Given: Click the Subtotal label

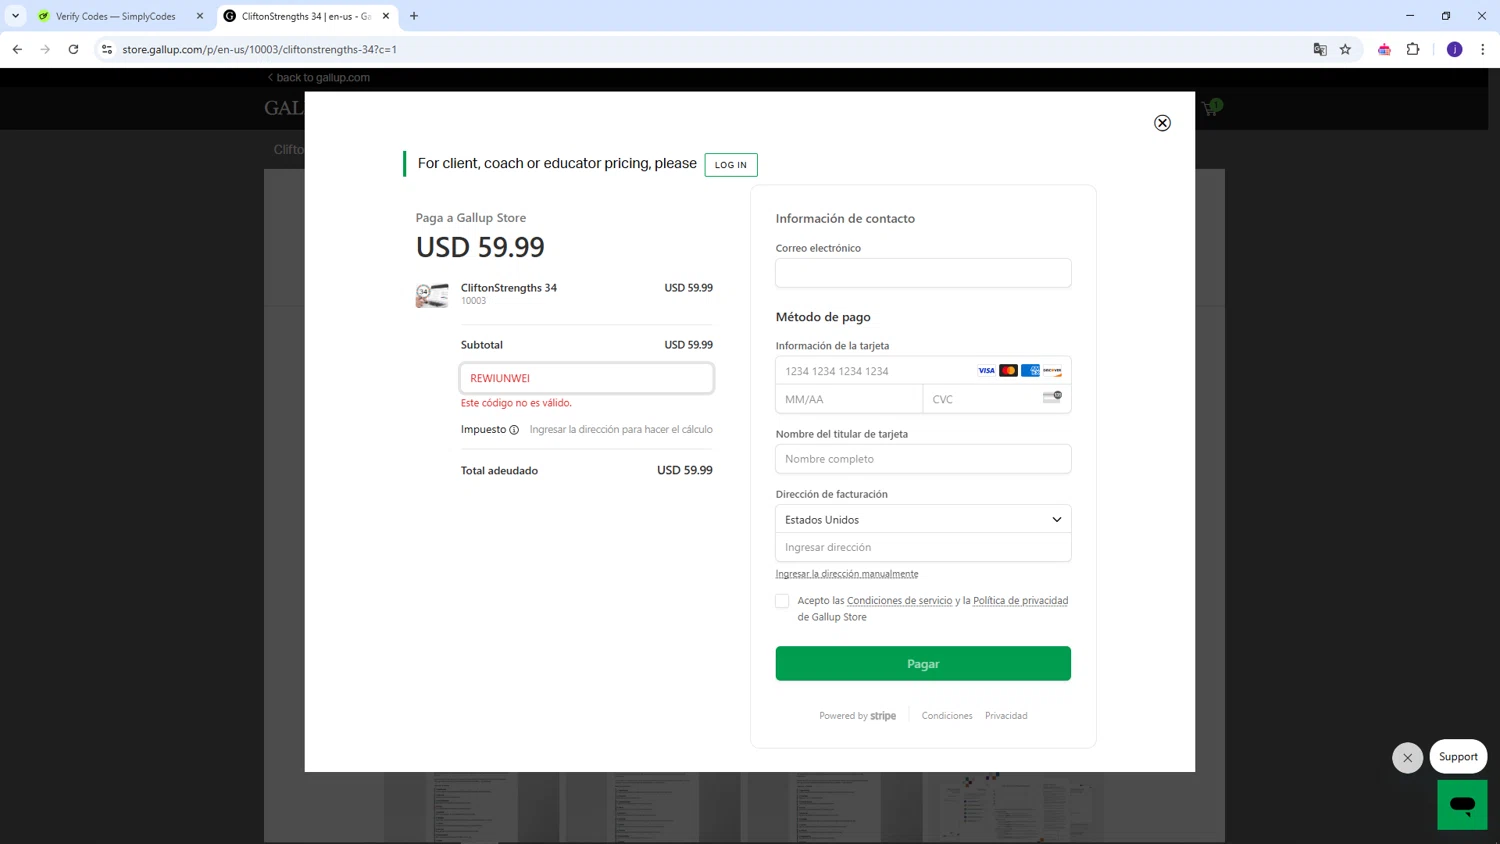Looking at the screenshot, I should pyautogui.click(x=482, y=345).
